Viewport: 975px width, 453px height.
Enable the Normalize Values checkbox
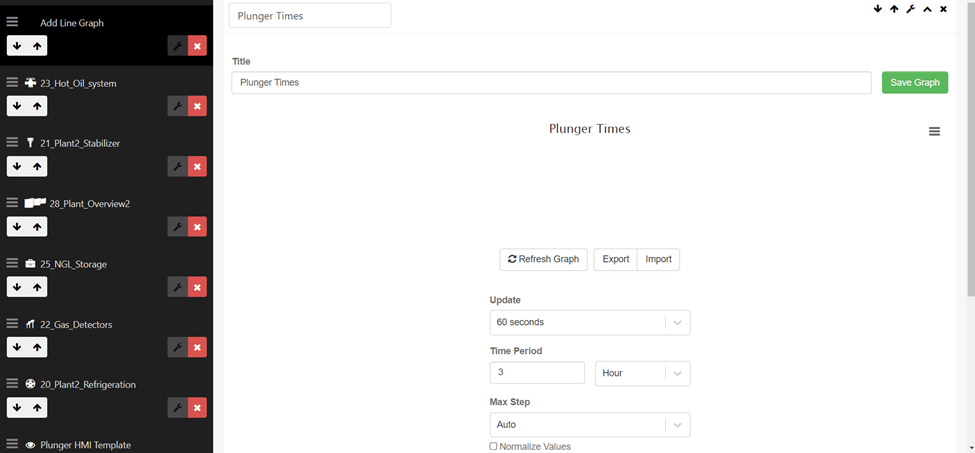click(x=494, y=446)
